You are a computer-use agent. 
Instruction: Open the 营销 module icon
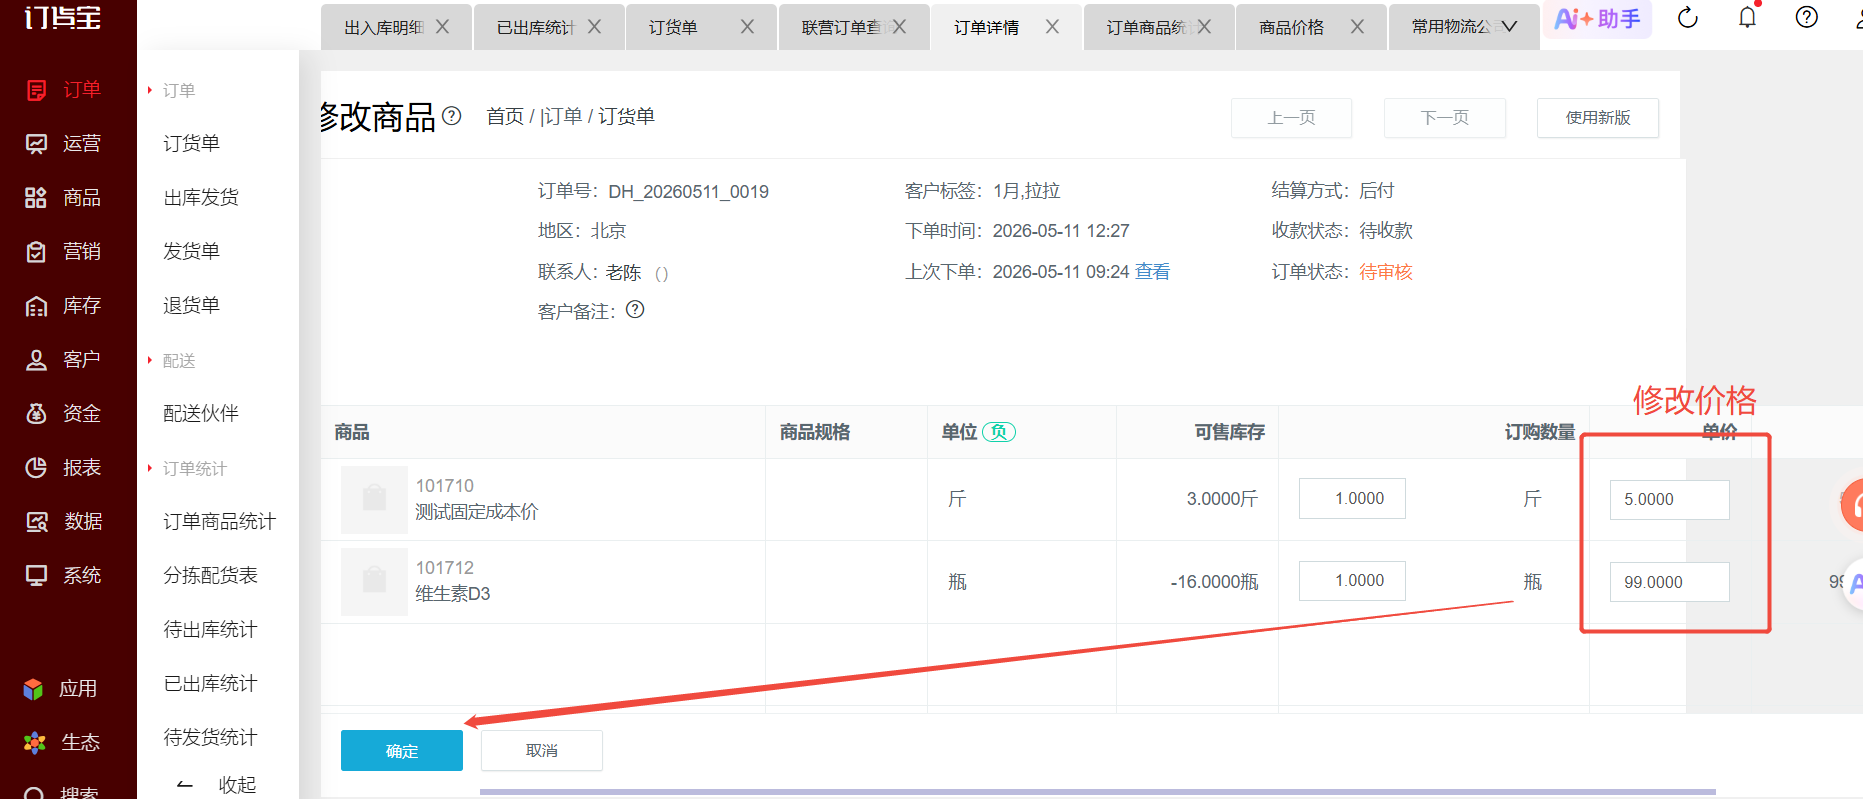pyautogui.click(x=36, y=252)
